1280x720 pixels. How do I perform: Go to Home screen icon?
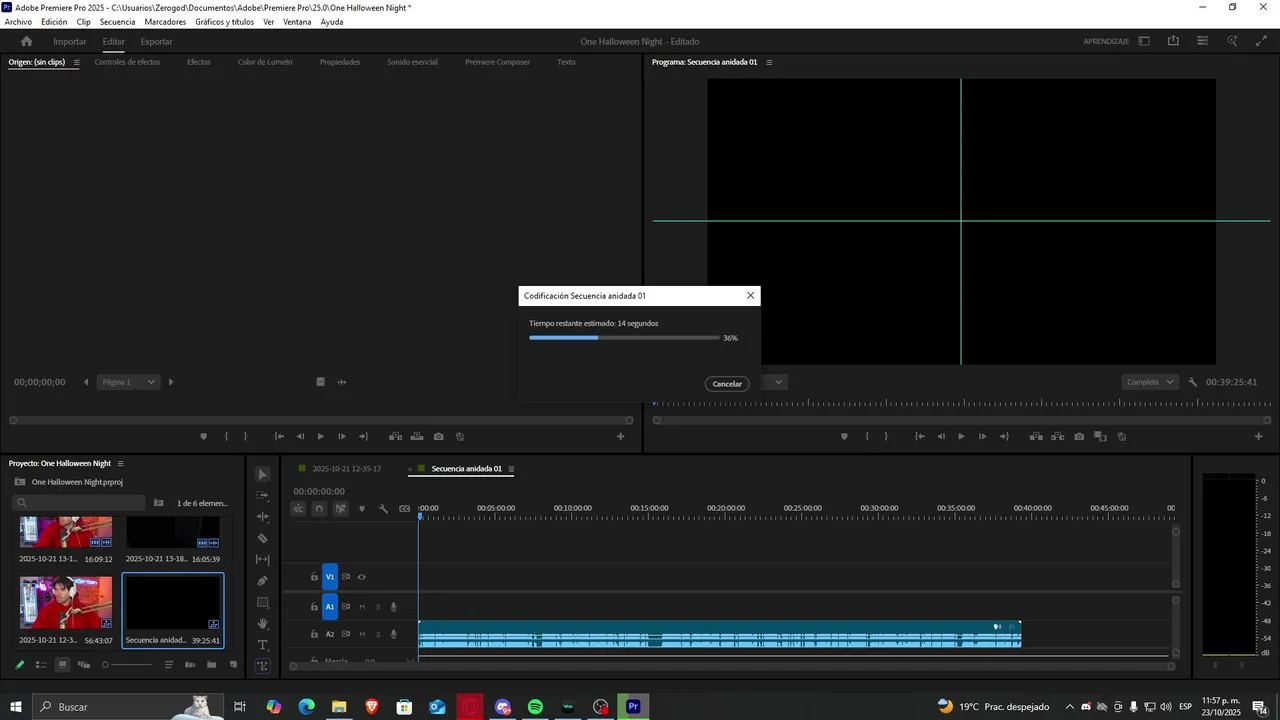(x=27, y=41)
